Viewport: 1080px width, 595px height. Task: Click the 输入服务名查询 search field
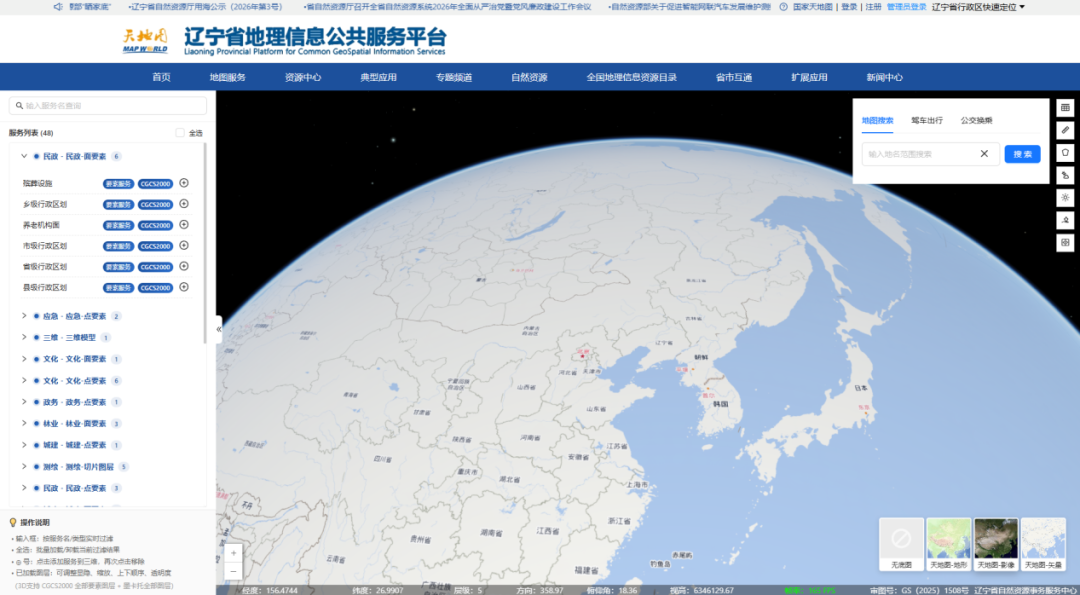108,106
